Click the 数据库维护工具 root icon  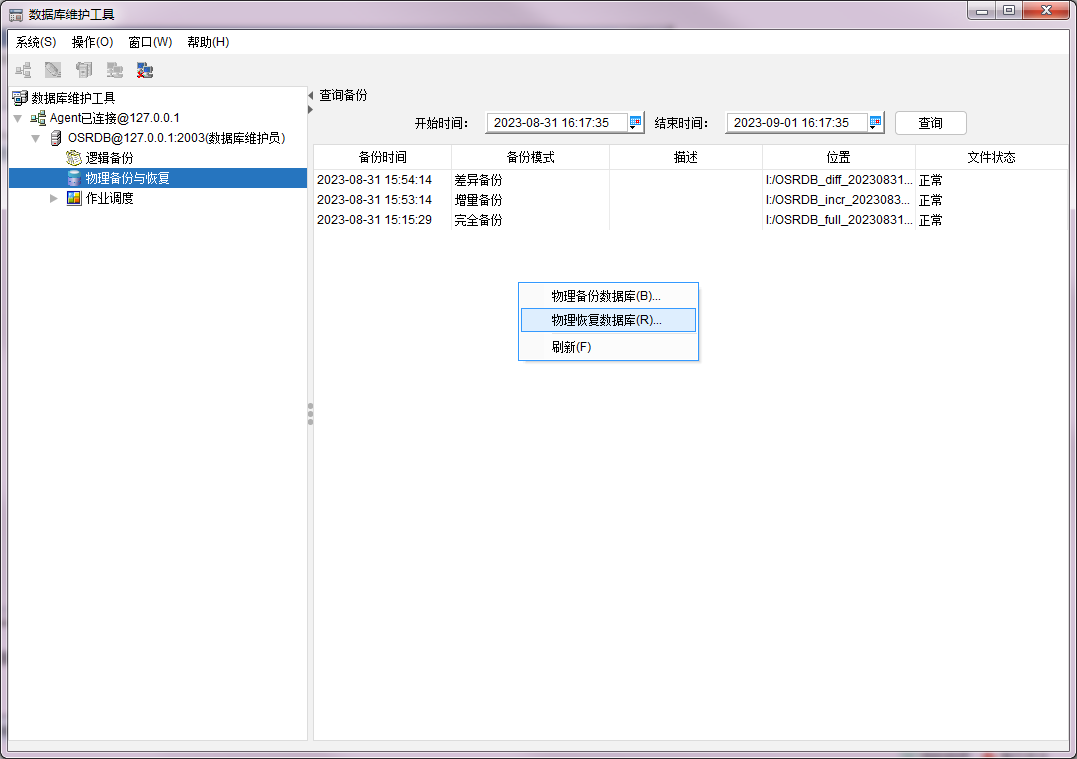coord(19,98)
